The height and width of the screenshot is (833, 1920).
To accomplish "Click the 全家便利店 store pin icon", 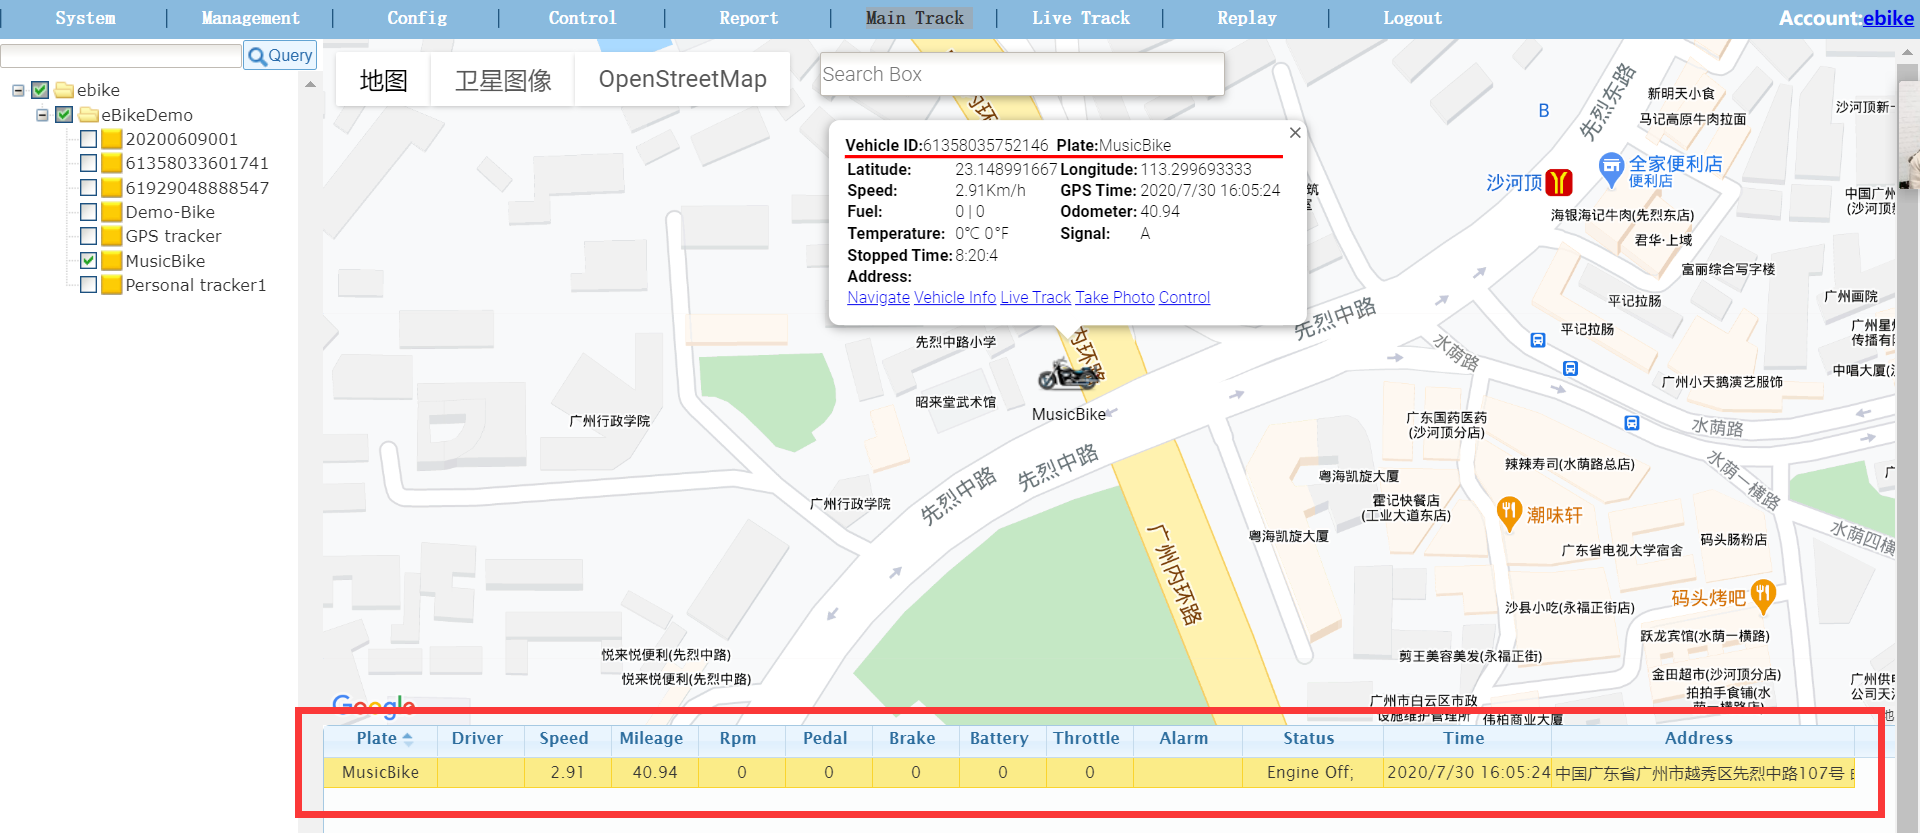I will [1610, 169].
